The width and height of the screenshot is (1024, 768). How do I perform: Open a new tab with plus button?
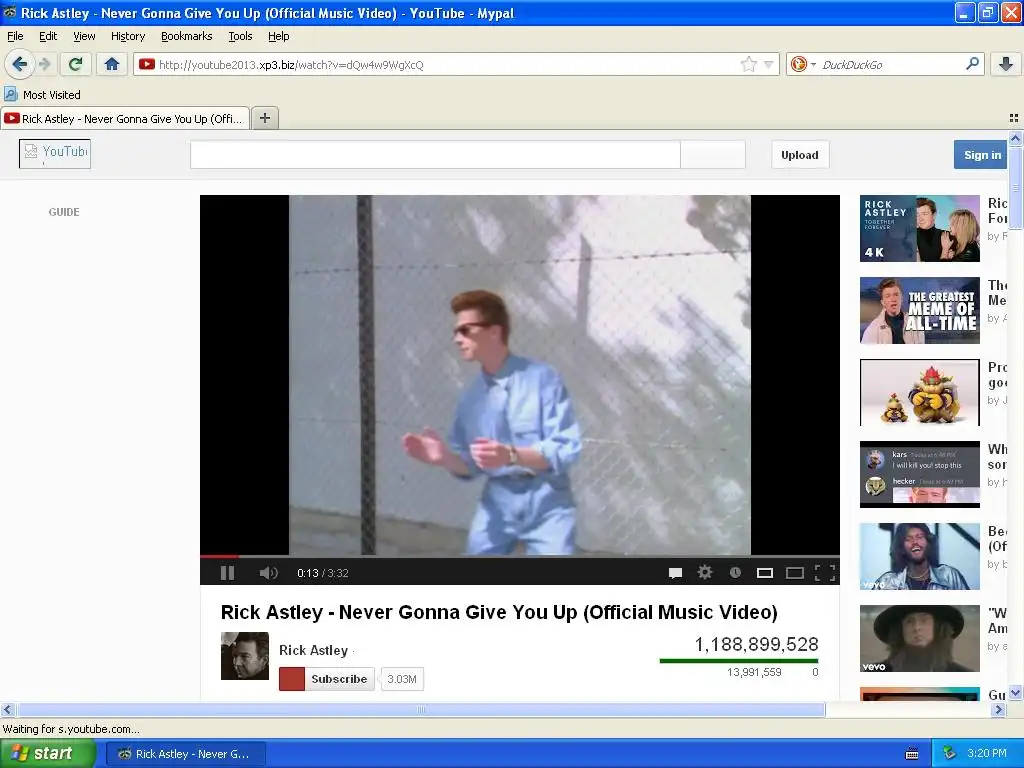click(264, 118)
